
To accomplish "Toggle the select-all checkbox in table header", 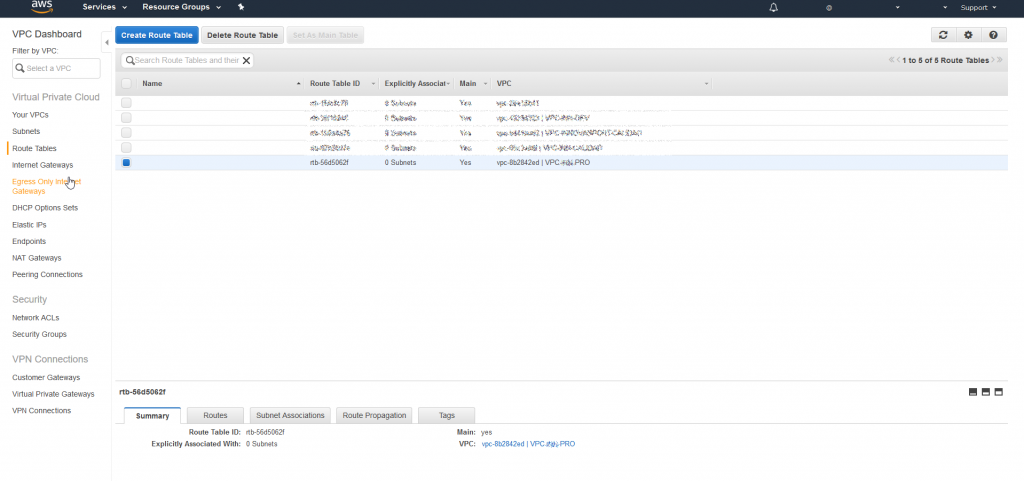I will [126, 83].
